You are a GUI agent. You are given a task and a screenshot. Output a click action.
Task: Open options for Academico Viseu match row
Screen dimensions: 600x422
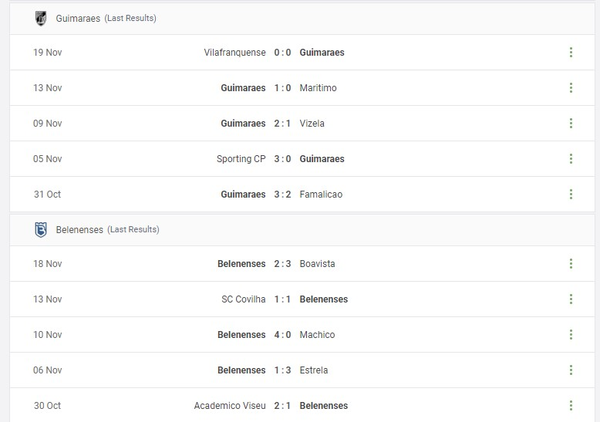[x=571, y=406]
